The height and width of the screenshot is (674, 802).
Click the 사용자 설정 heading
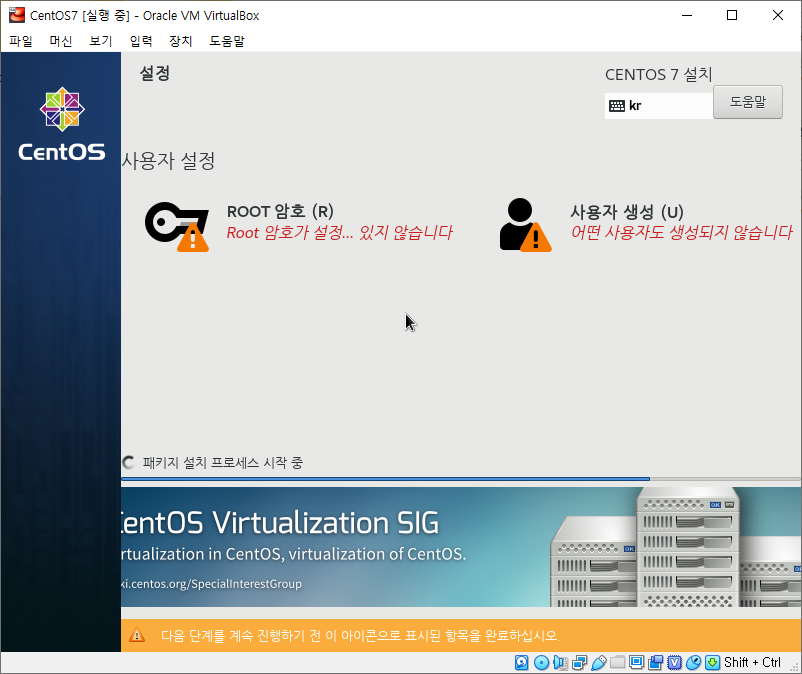point(168,161)
